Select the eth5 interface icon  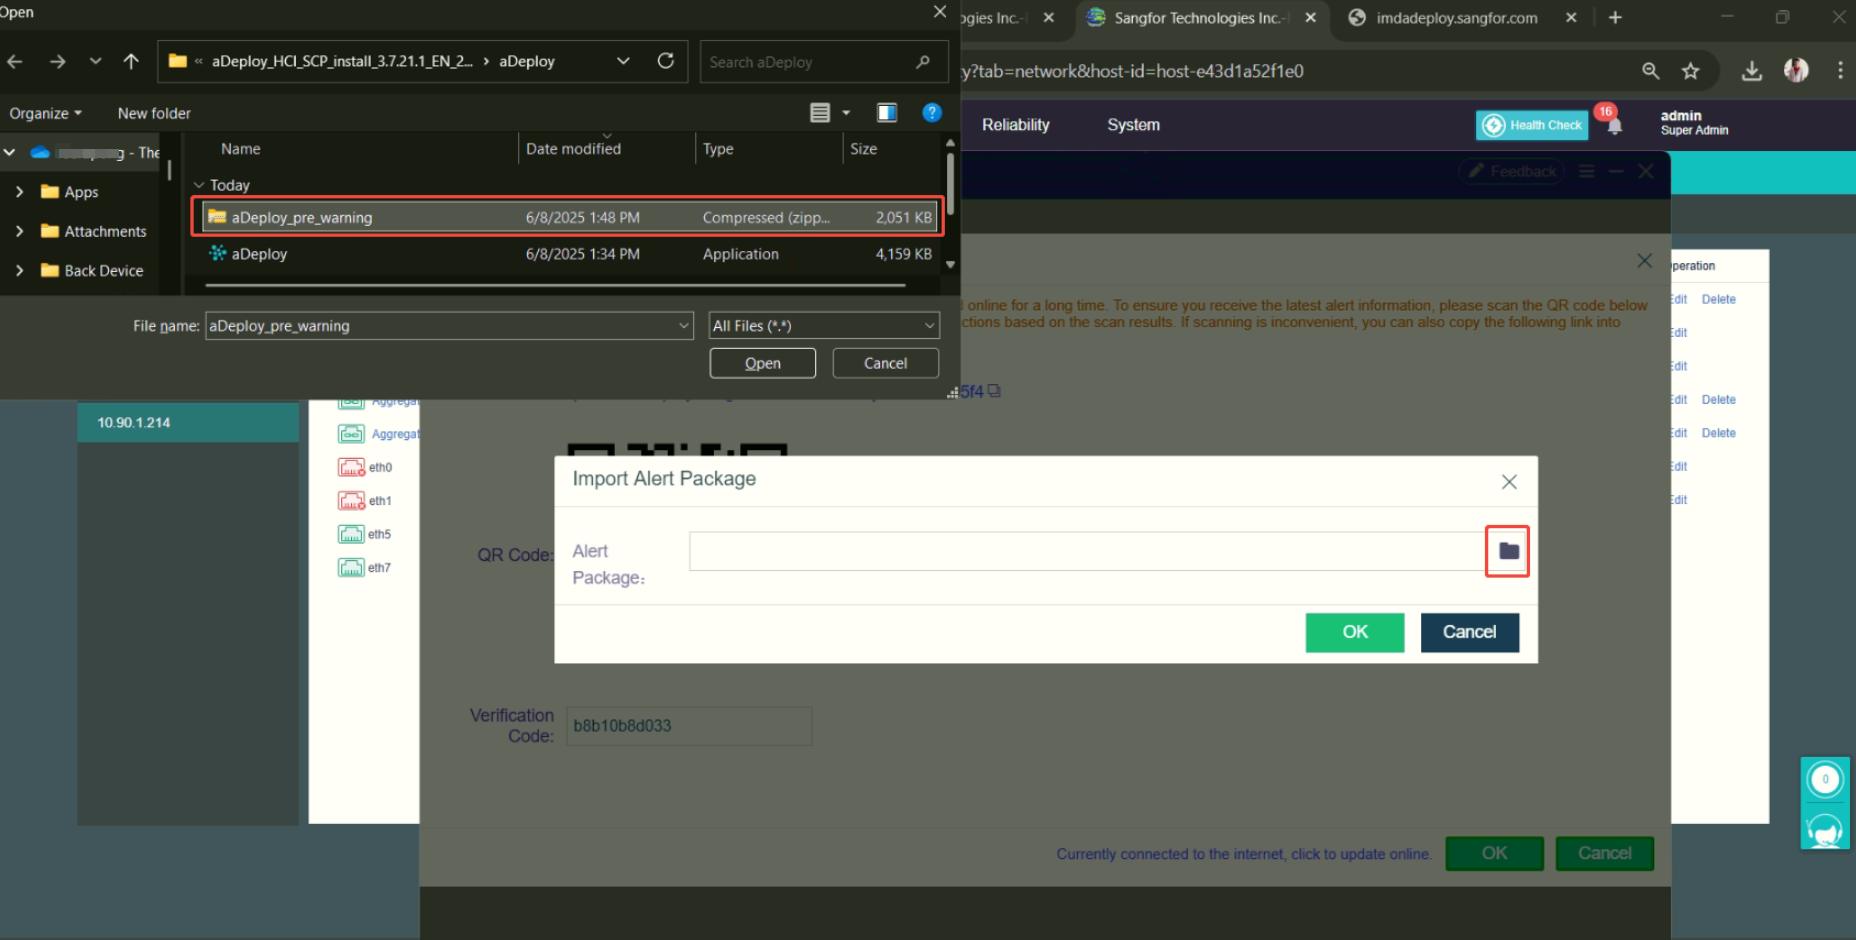[351, 534]
